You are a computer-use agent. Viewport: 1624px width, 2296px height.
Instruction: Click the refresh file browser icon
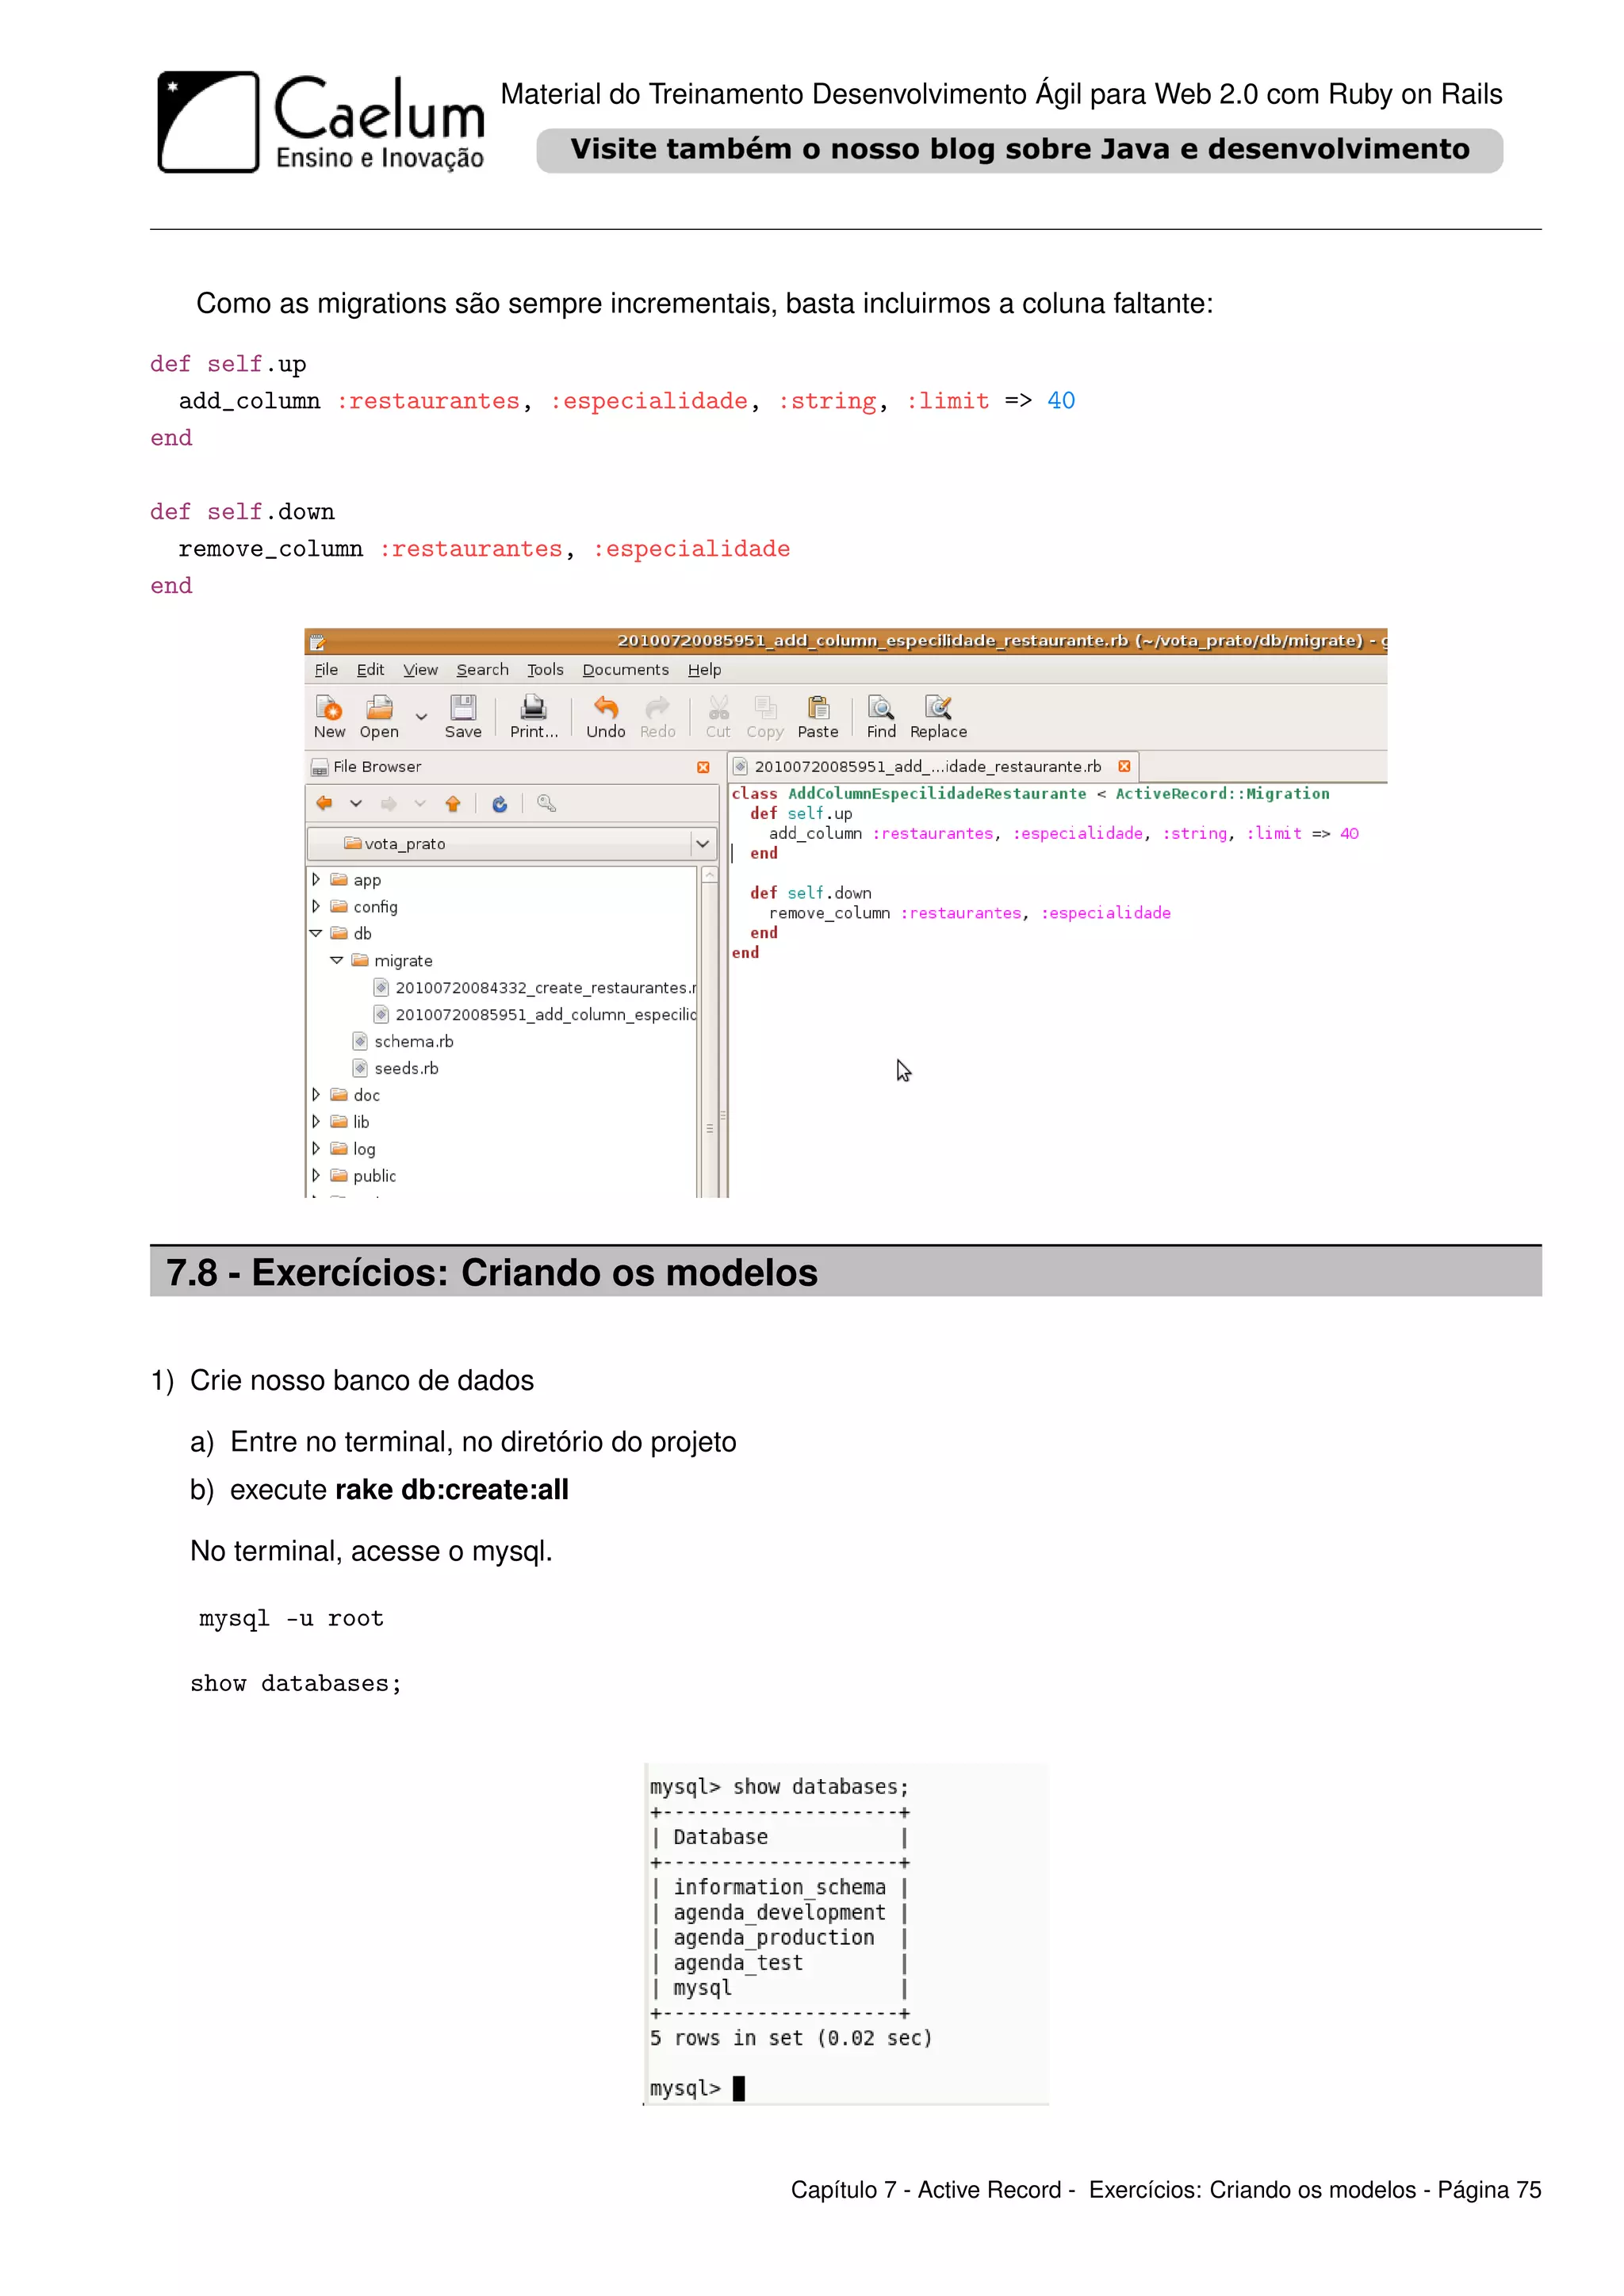[x=500, y=804]
